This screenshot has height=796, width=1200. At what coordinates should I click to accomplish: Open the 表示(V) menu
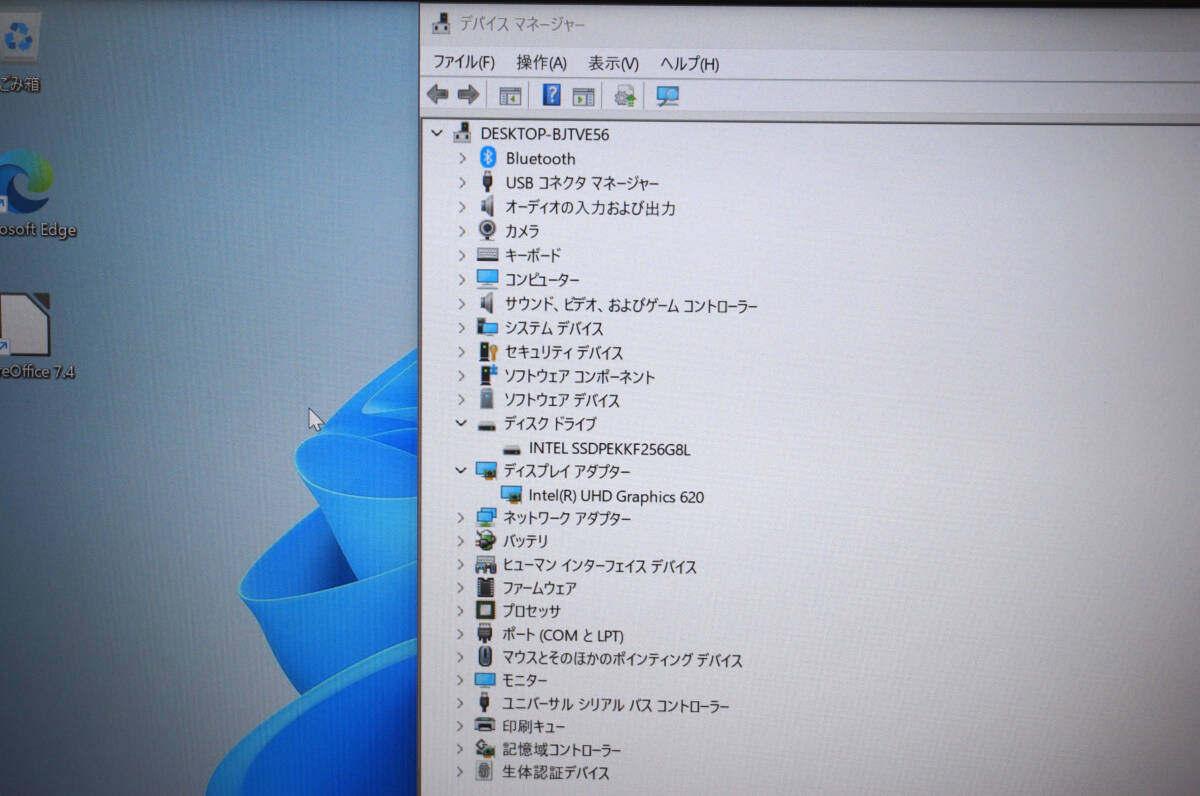point(613,63)
